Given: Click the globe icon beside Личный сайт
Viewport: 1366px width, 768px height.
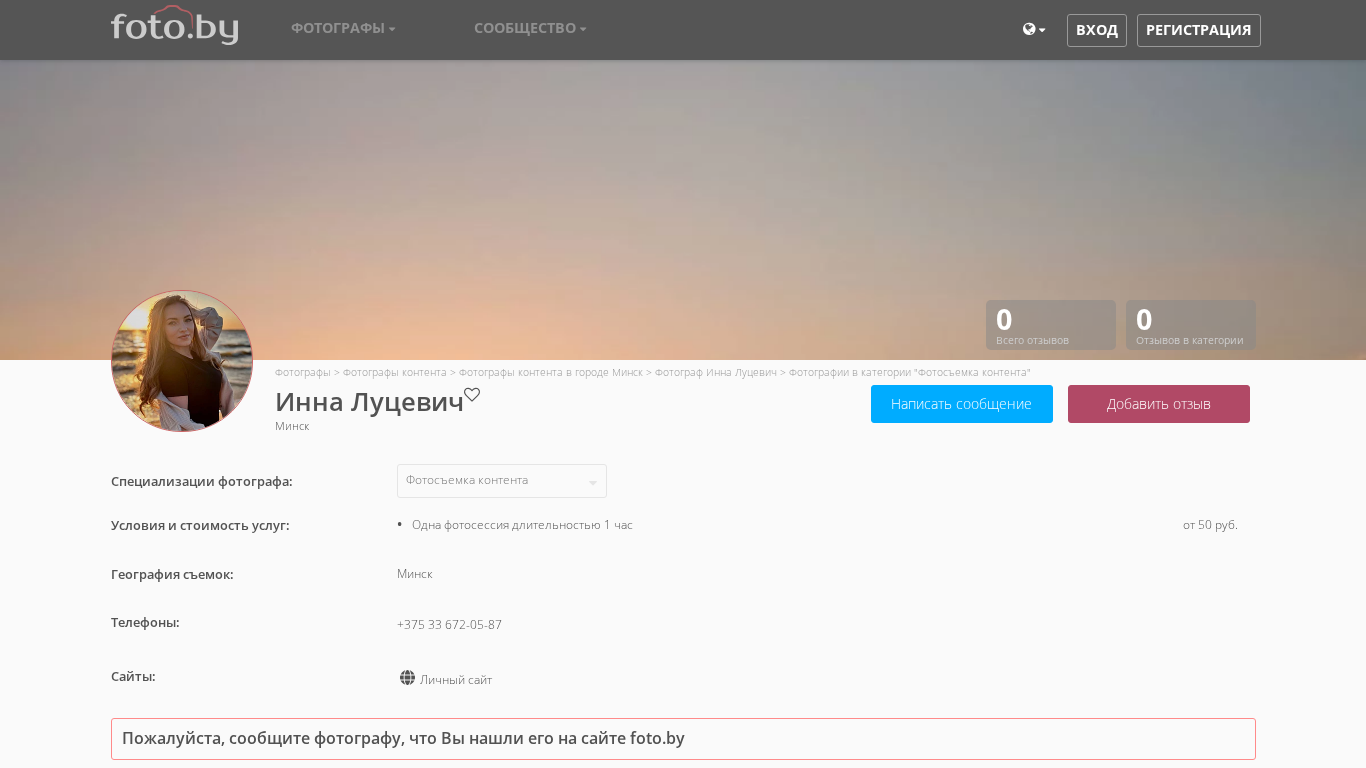Looking at the screenshot, I should coord(407,678).
